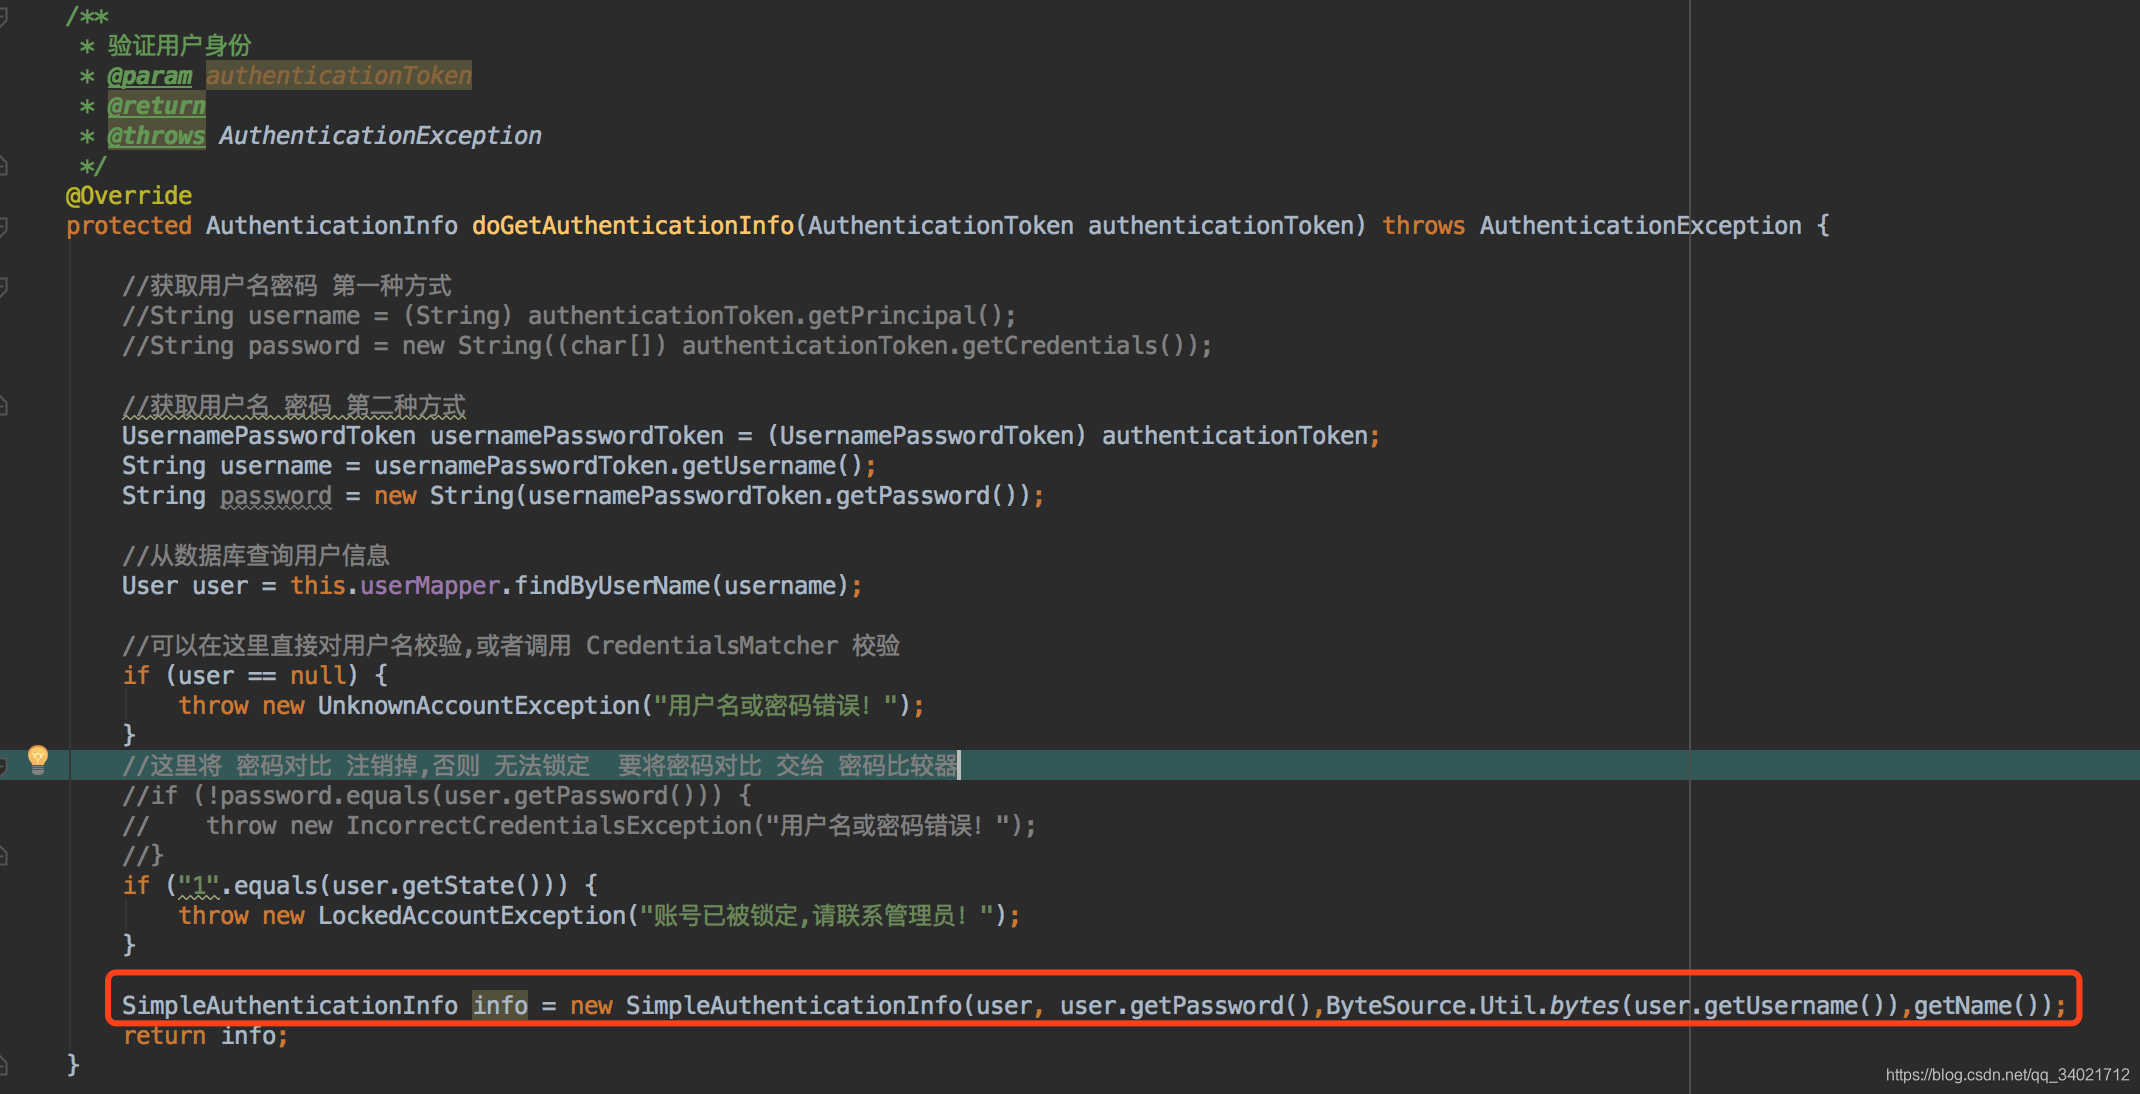Collapse the Javadoc comment fold marker
Viewport: 2140px width, 1094px height.
coord(4,17)
